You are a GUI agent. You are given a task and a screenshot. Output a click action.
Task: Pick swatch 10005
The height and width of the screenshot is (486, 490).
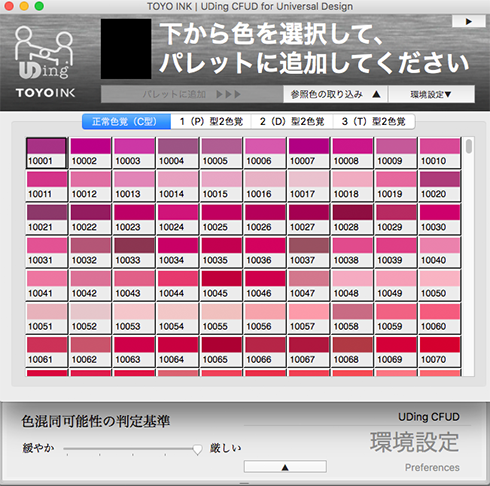tap(221, 153)
